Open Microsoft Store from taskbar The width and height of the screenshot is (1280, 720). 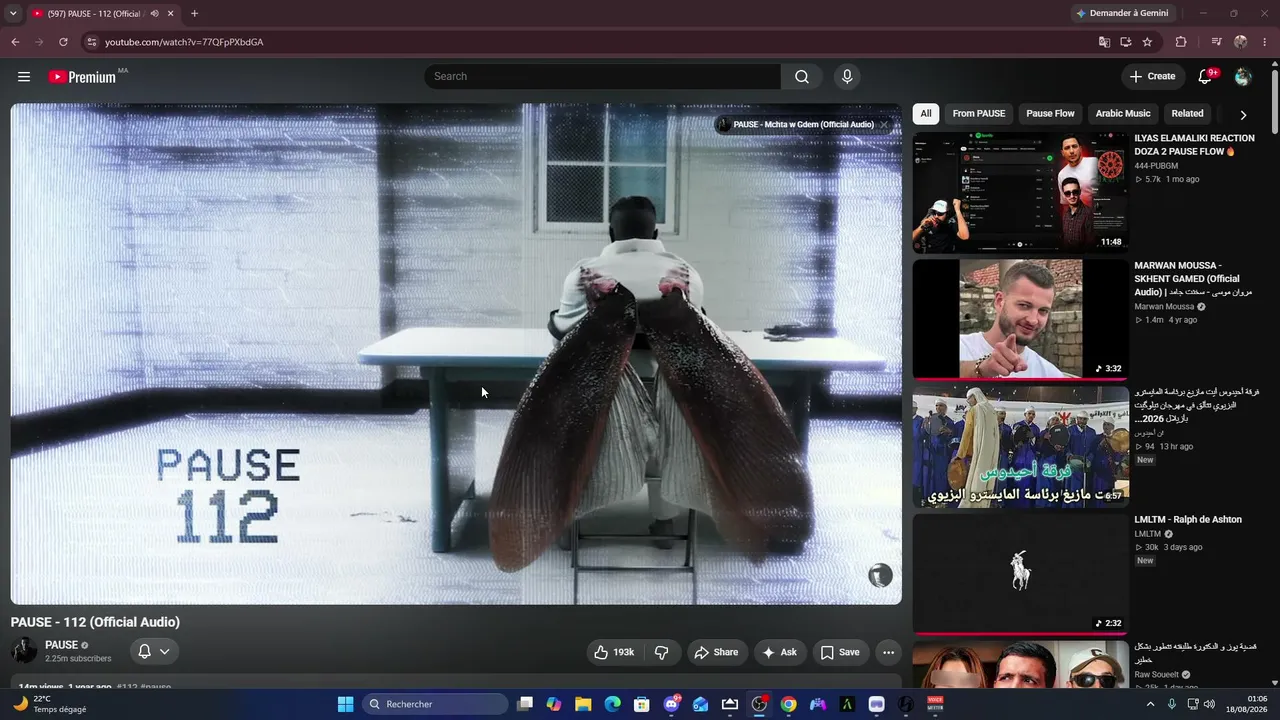point(642,704)
